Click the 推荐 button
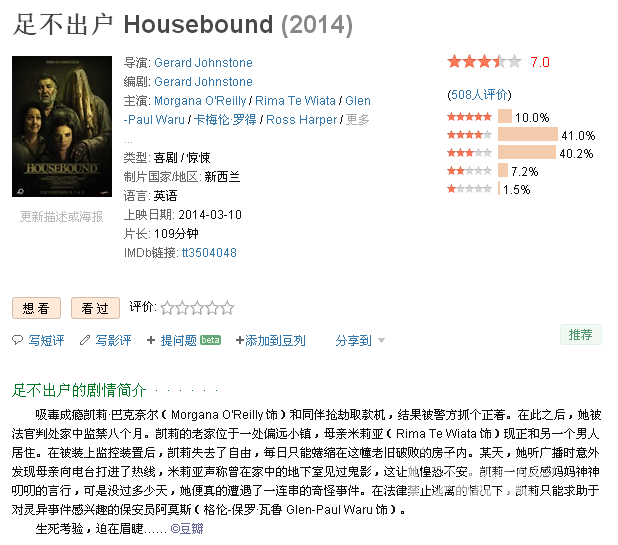The width and height of the screenshot is (618, 545). 581,335
